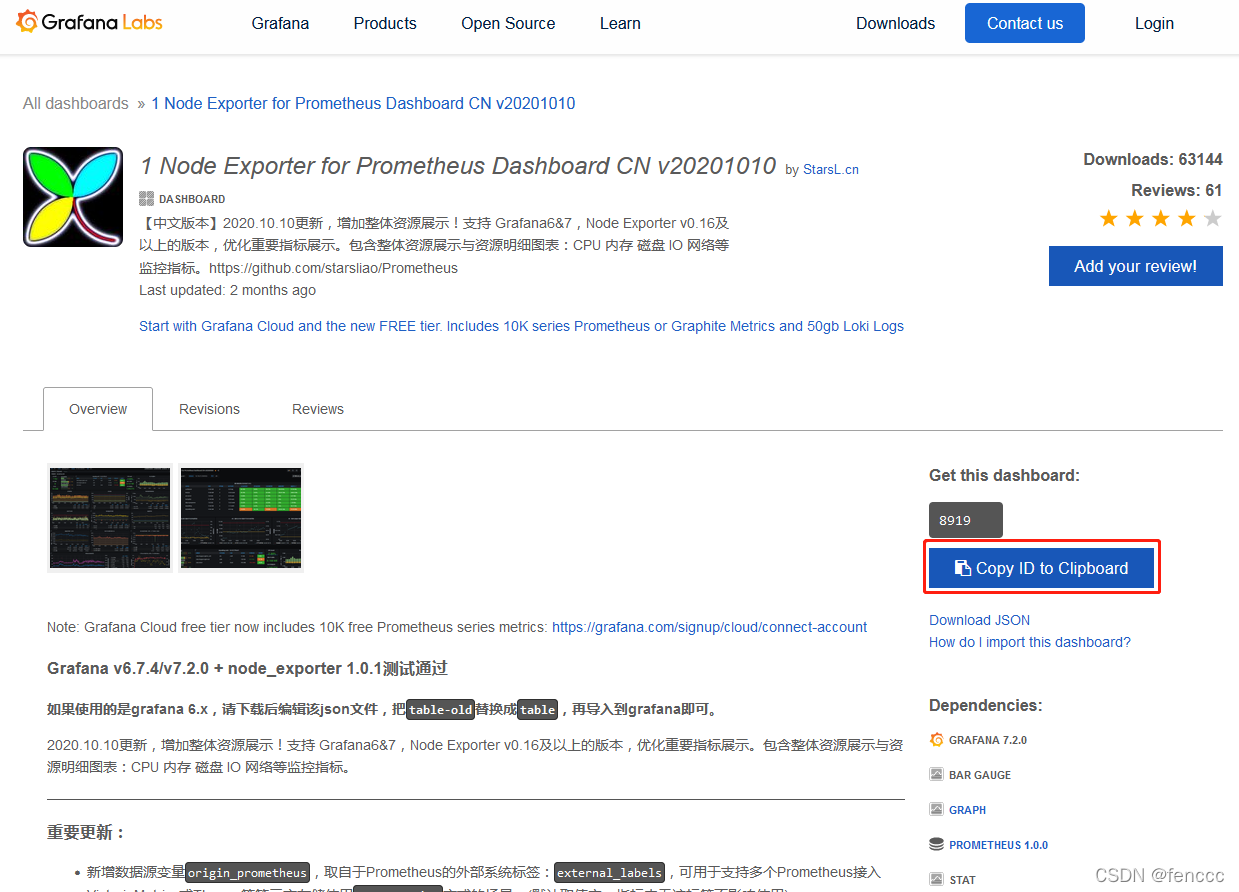
Task: Click the GRAPH dependency link
Action: 967,810
